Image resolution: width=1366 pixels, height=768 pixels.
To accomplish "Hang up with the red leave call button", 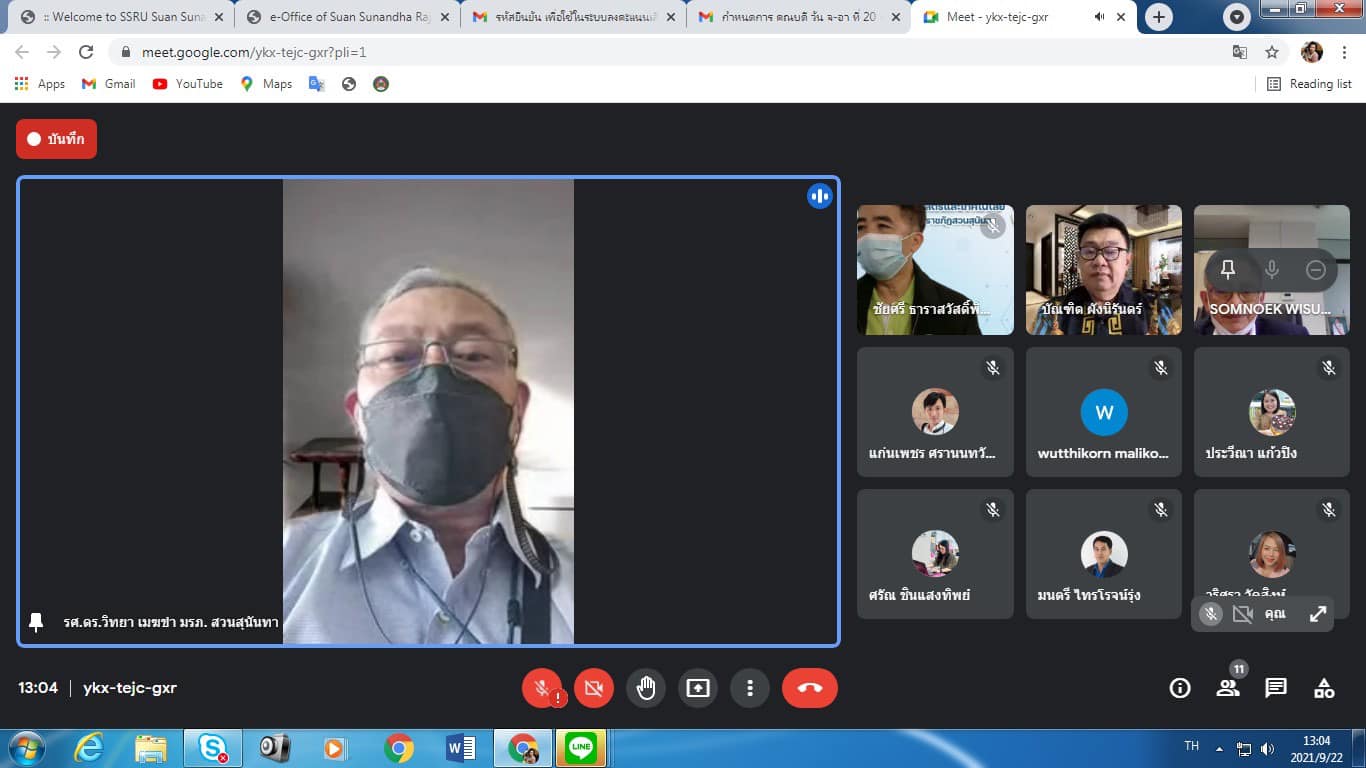I will point(809,688).
